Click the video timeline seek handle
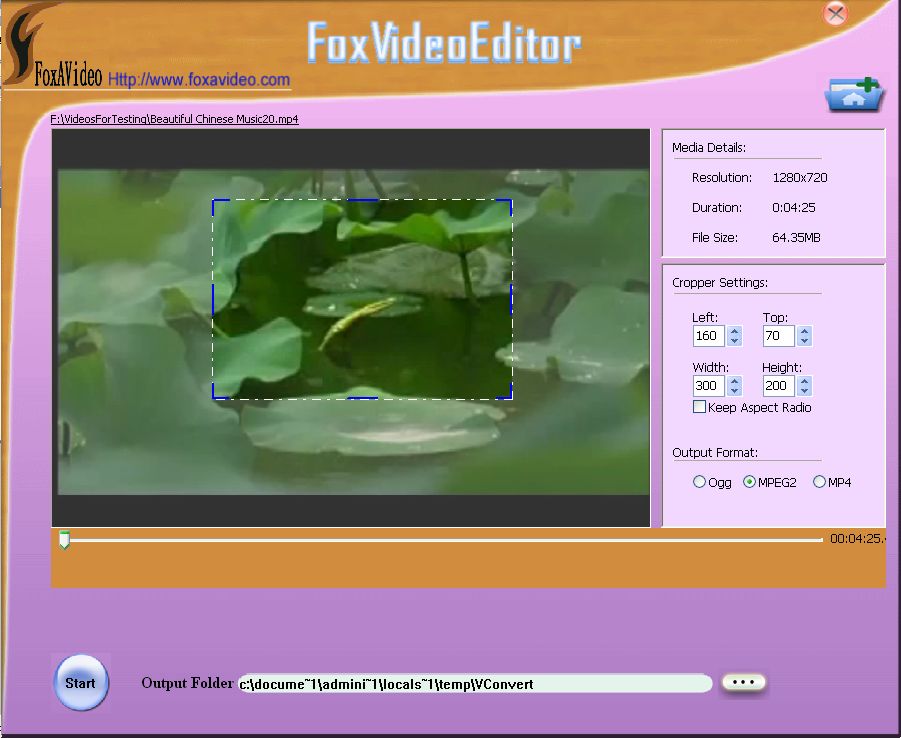 64,540
